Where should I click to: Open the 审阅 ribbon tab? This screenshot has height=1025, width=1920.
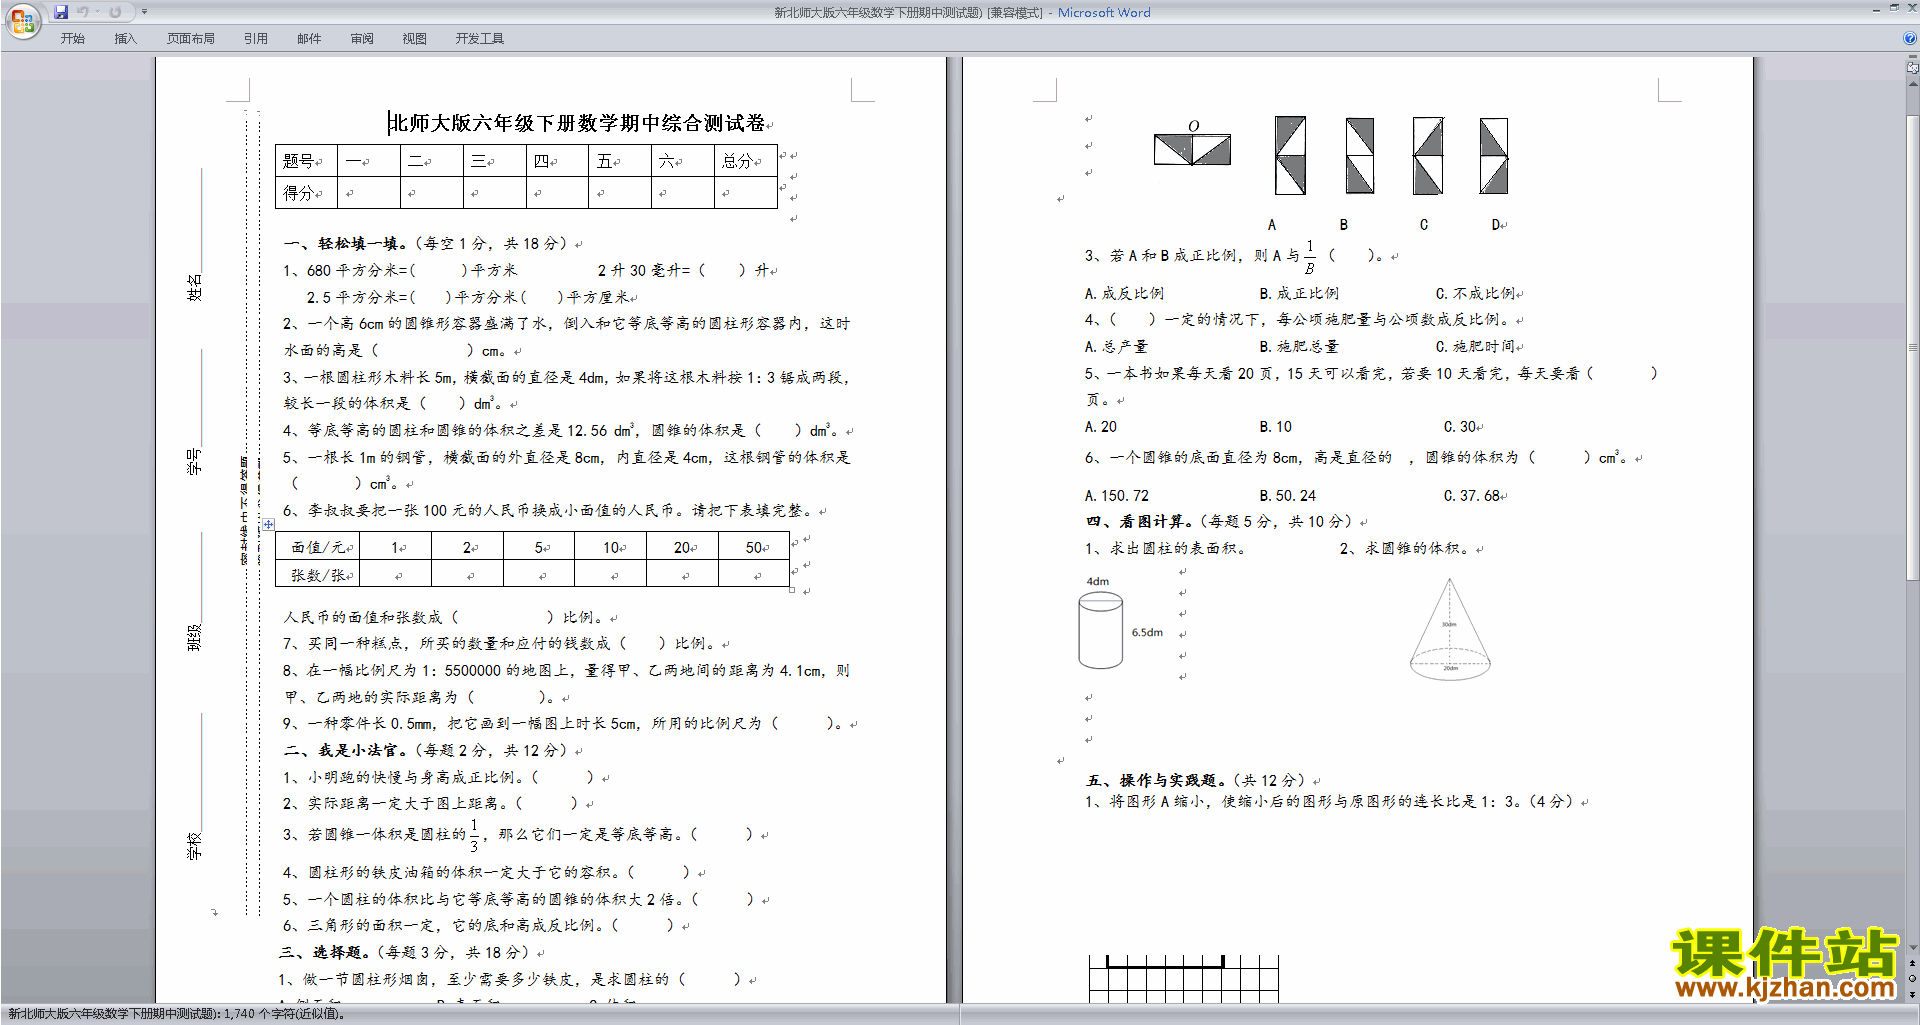[362, 39]
